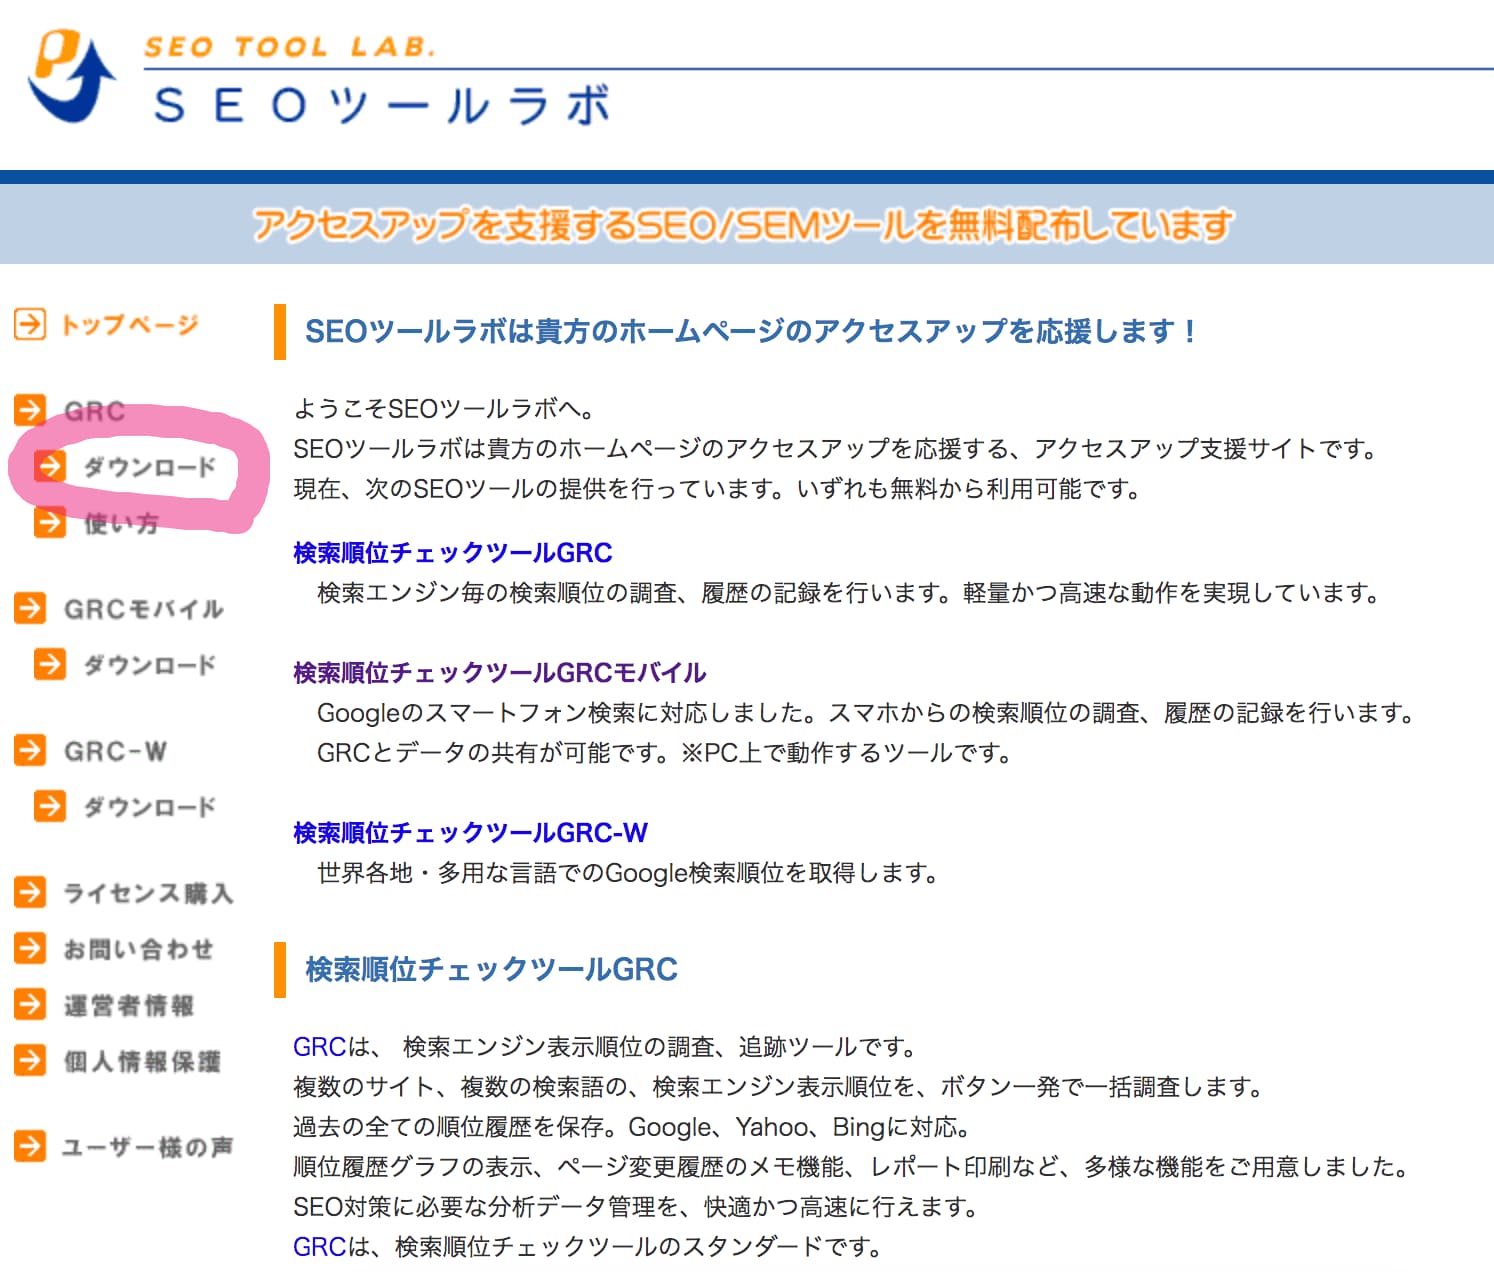Open トップページ in the sidebar
Viewport: 1494px width, 1272px height.
(130, 325)
